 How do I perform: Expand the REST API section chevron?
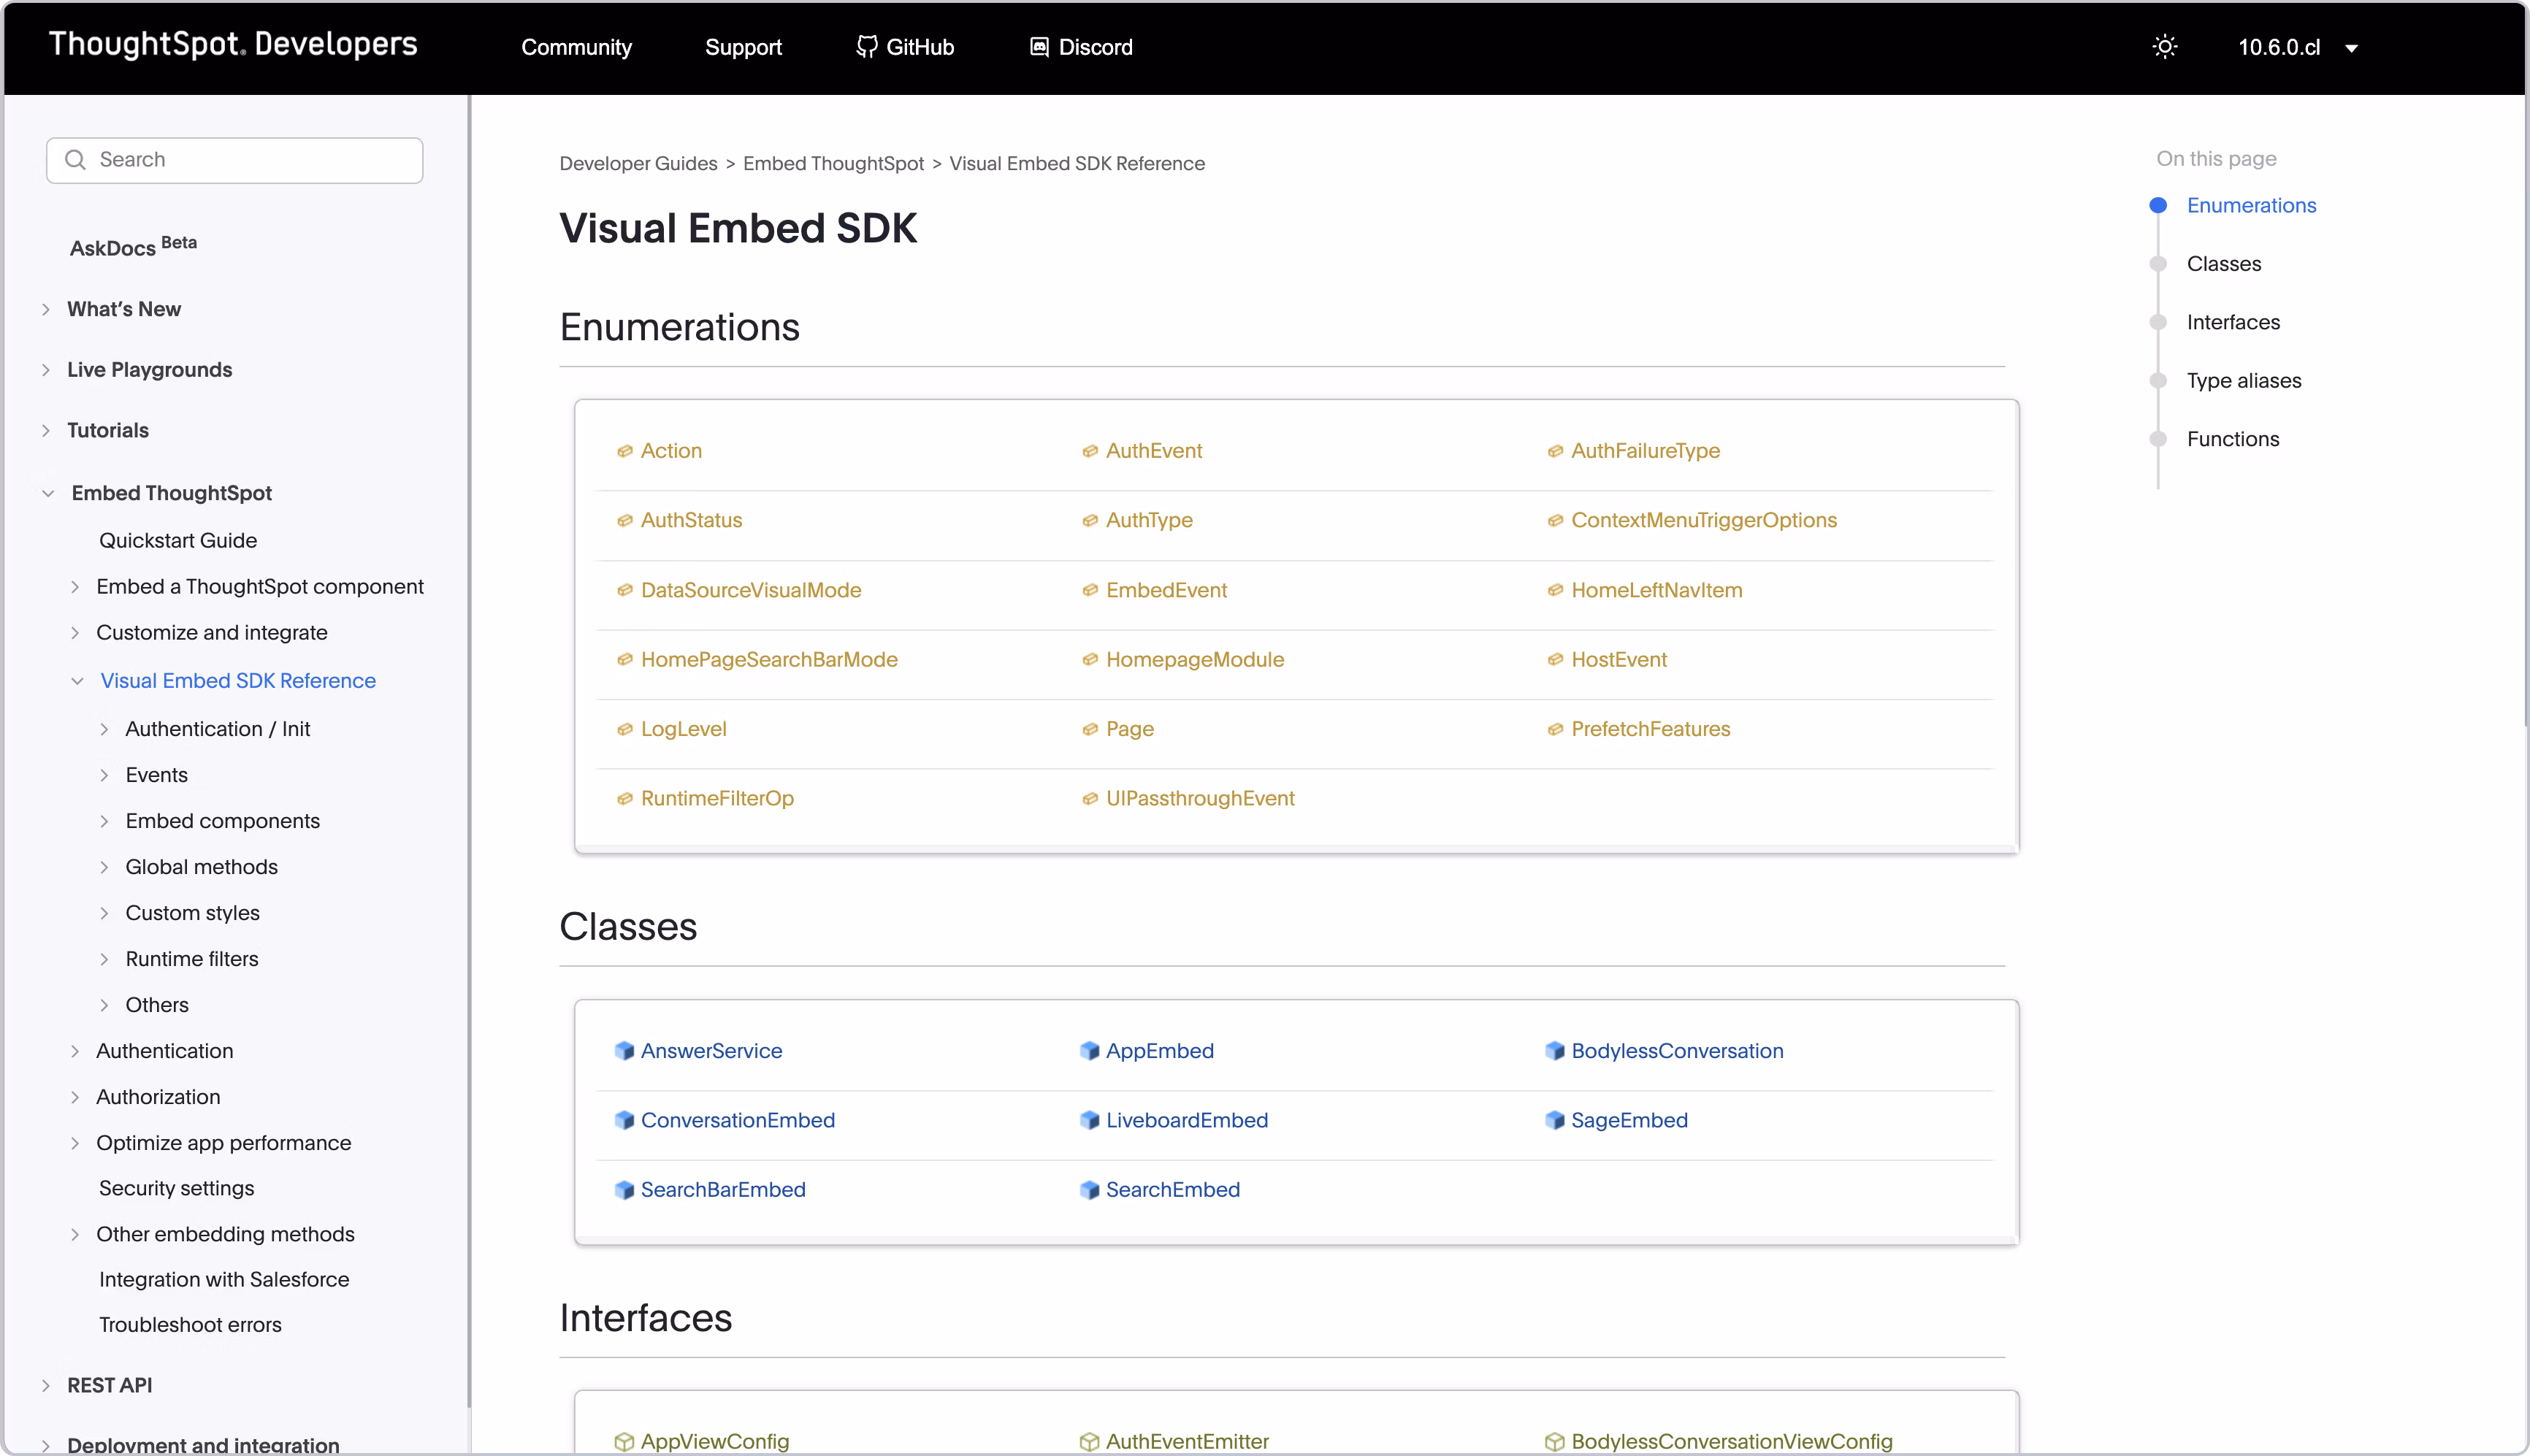click(x=46, y=1385)
